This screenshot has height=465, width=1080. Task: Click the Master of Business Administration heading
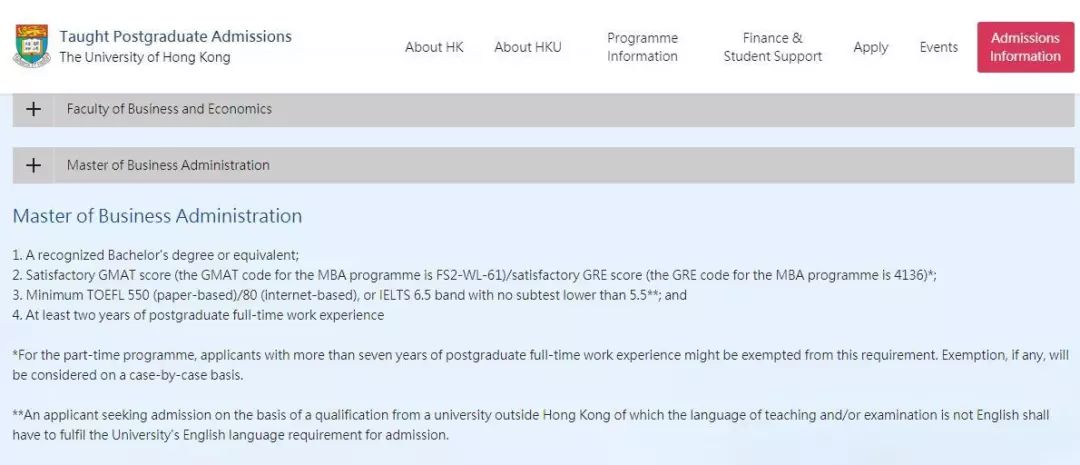tap(157, 216)
